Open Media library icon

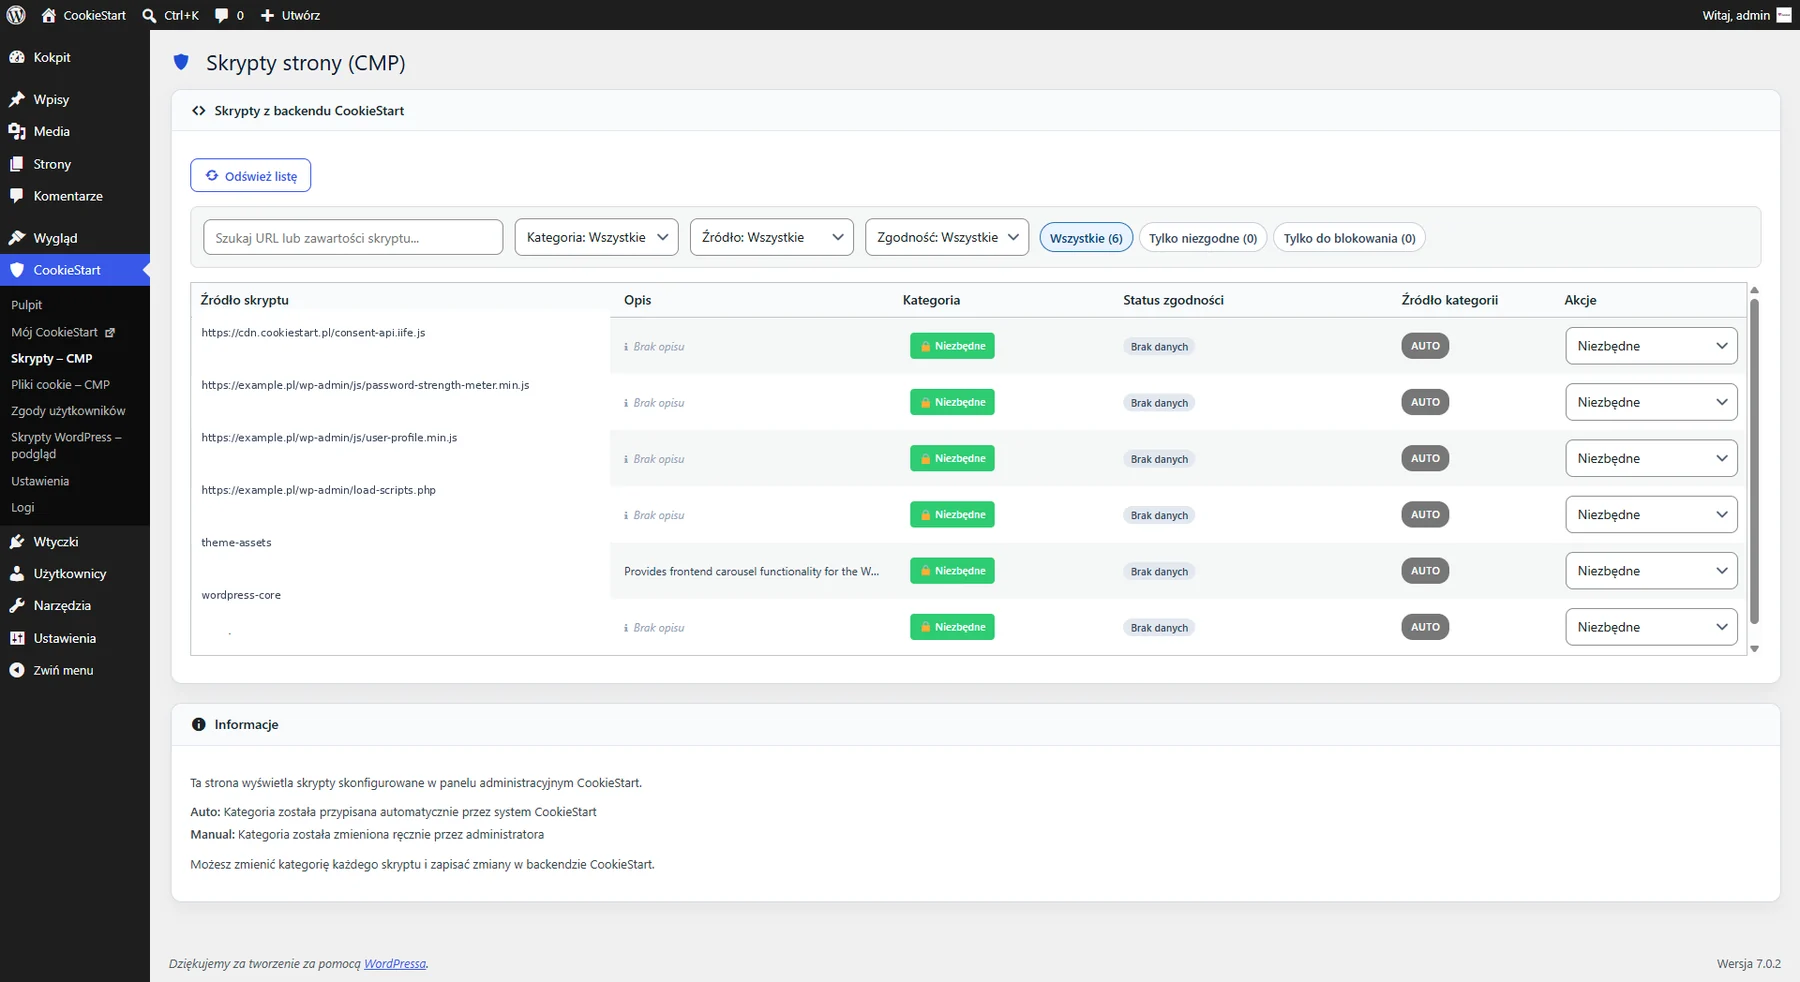[17, 131]
